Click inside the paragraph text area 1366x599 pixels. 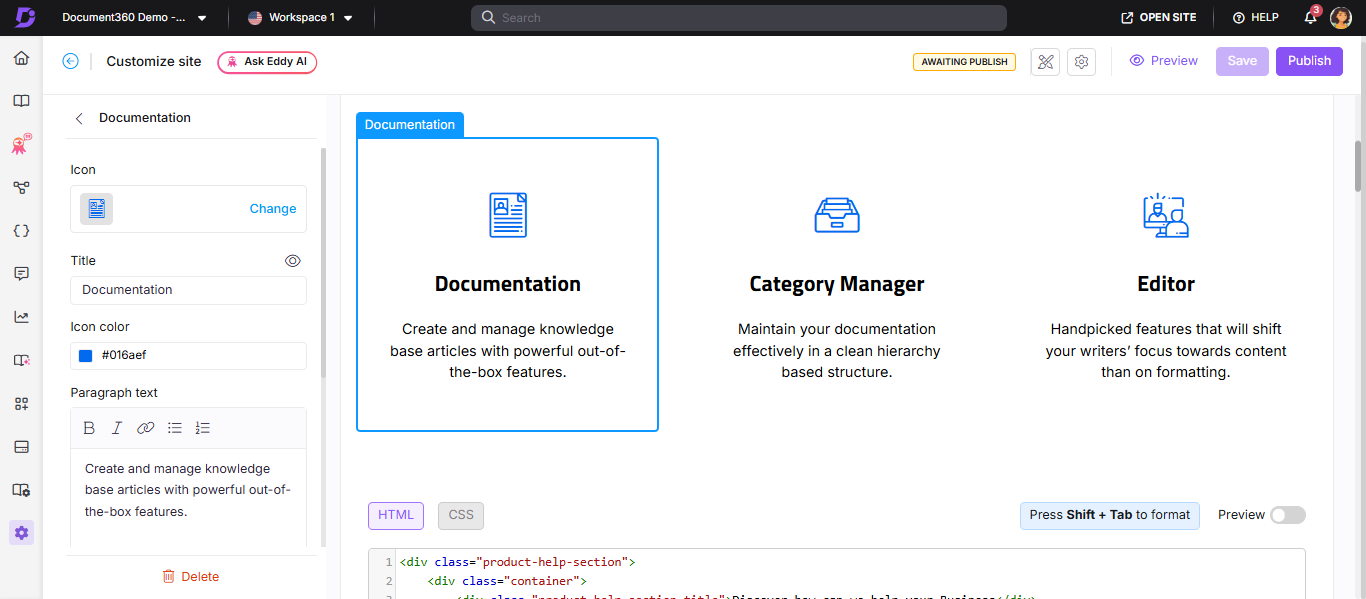tap(189, 497)
